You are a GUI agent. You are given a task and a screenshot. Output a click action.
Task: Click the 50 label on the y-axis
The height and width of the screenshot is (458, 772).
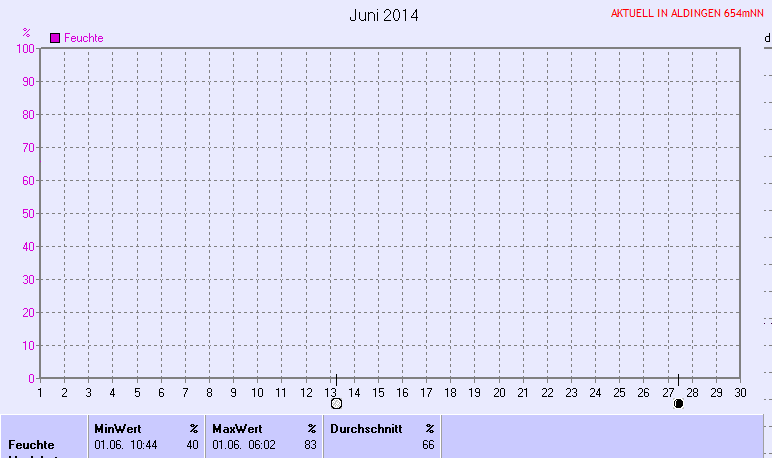(x=28, y=213)
